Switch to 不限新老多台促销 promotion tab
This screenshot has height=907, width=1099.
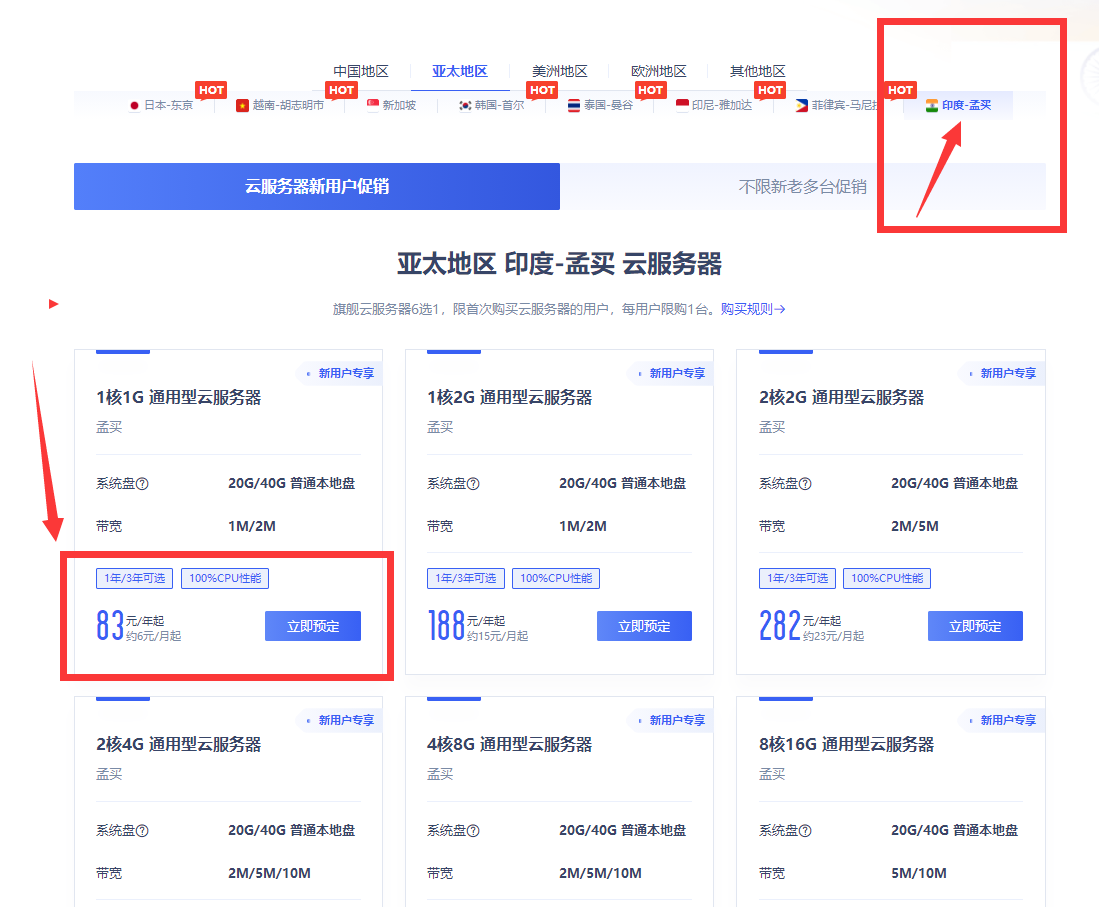(802, 187)
